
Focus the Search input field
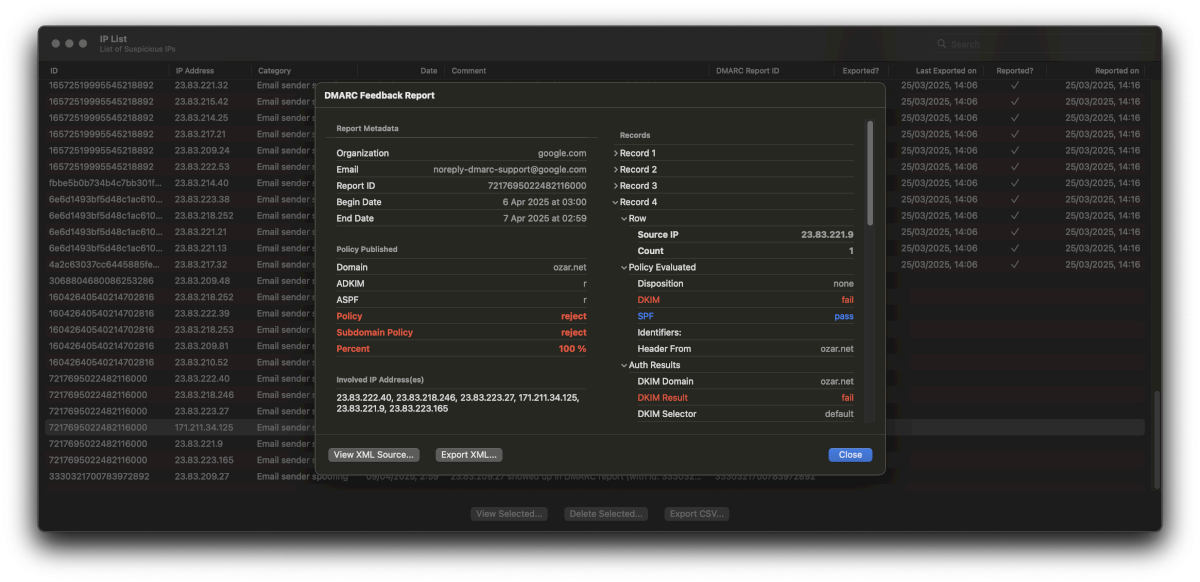pyautogui.click(x=1040, y=44)
